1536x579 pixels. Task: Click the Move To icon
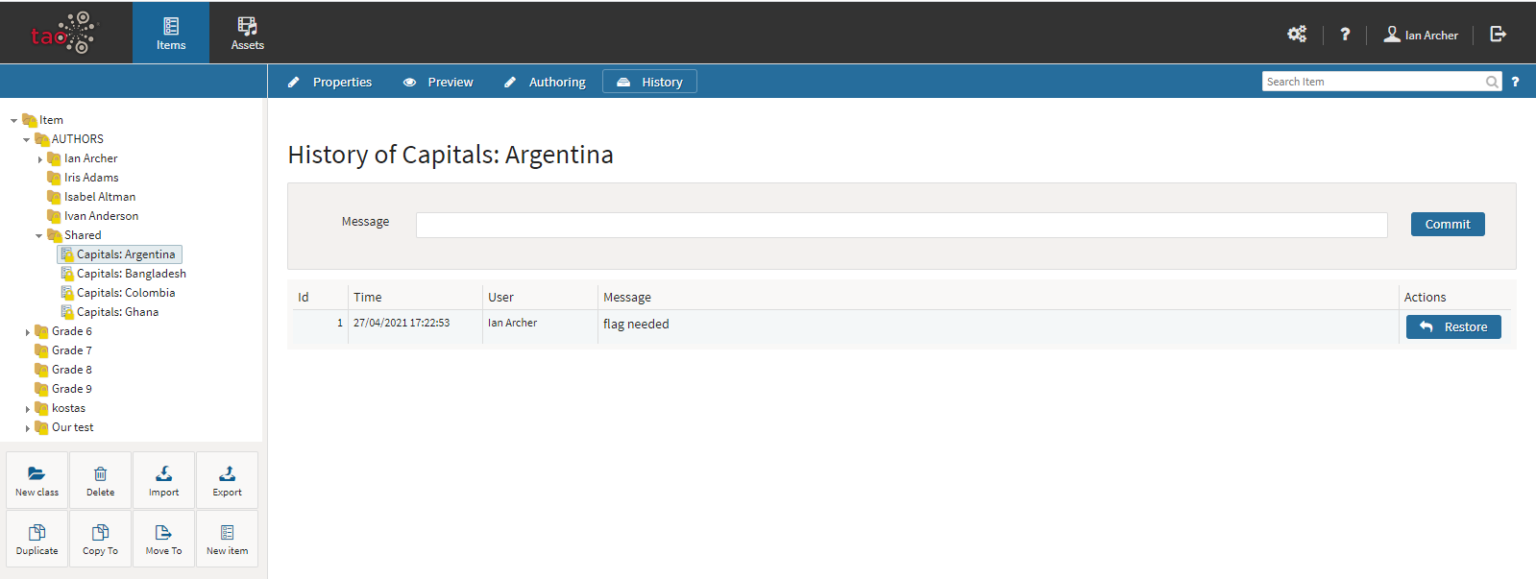pyautogui.click(x=164, y=533)
